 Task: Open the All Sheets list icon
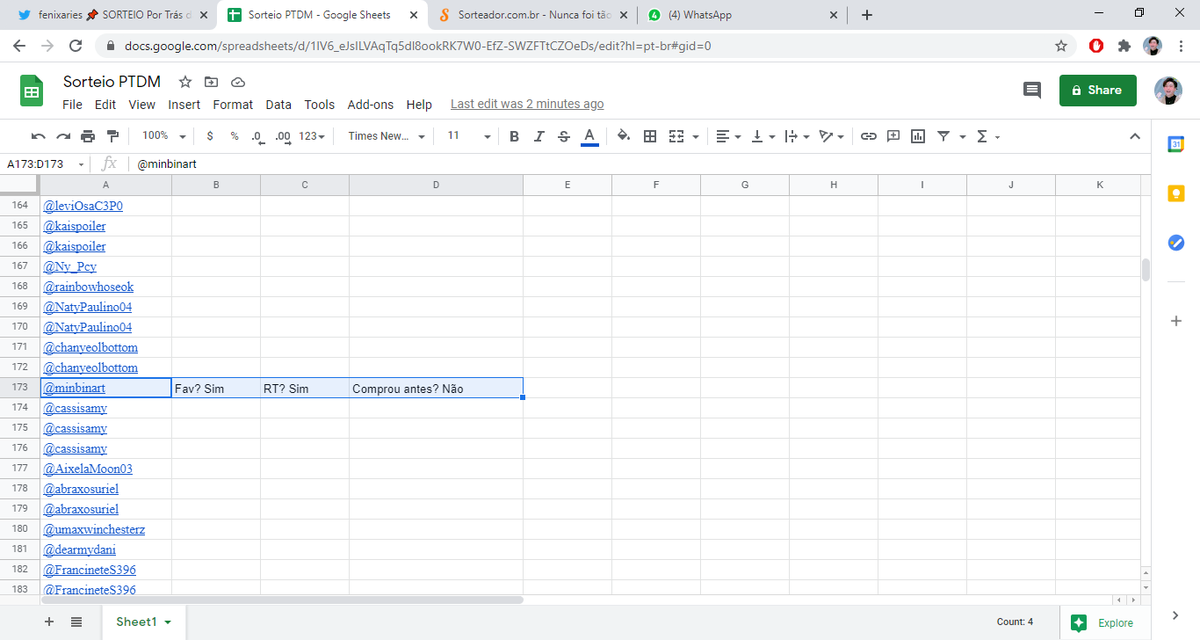tap(77, 622)
